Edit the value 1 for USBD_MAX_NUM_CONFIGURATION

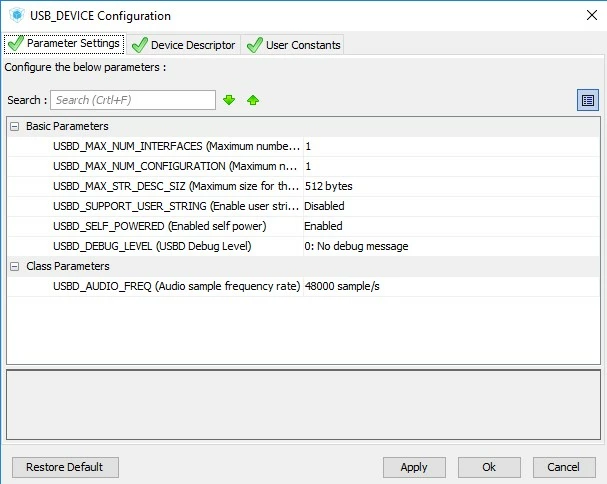tap(451, 166)
